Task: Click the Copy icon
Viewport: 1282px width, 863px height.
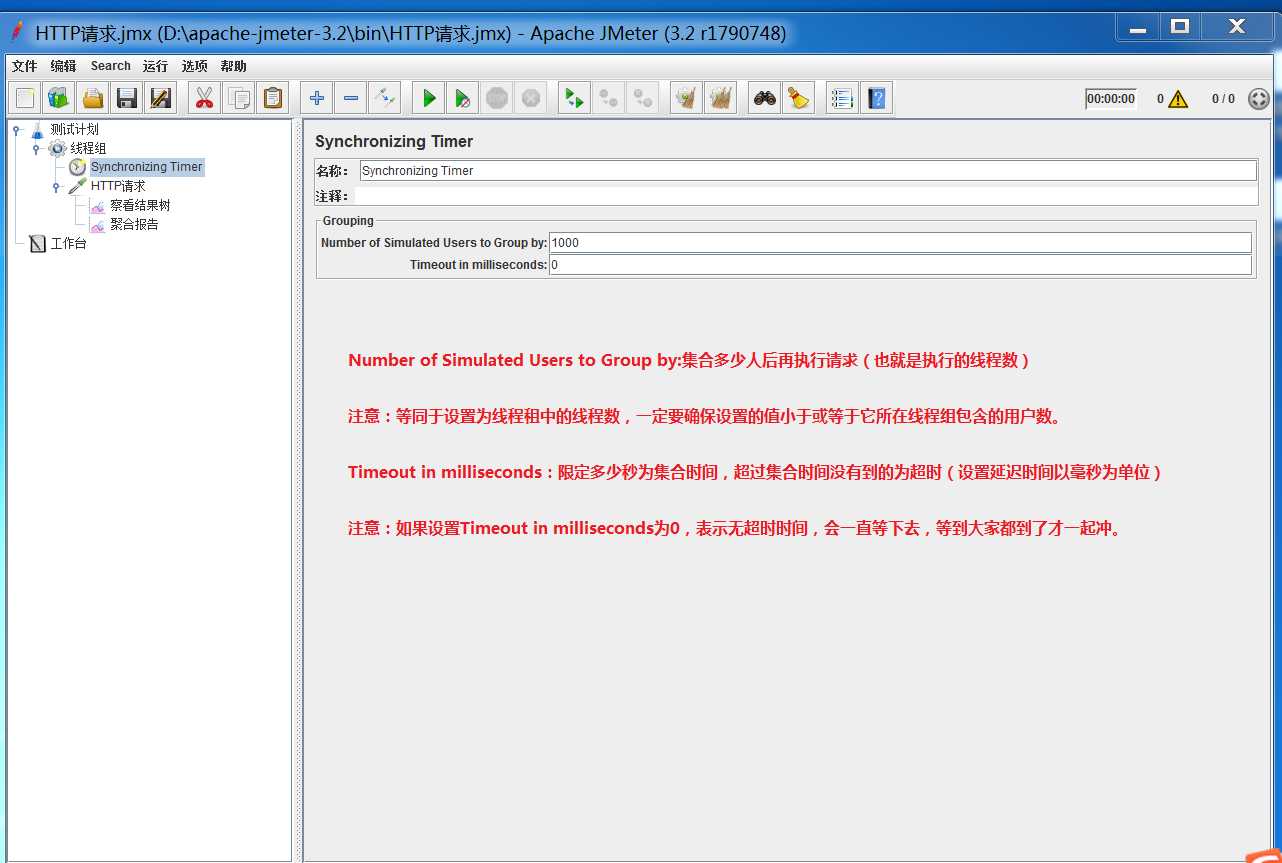Action: [x=238, y=98]
